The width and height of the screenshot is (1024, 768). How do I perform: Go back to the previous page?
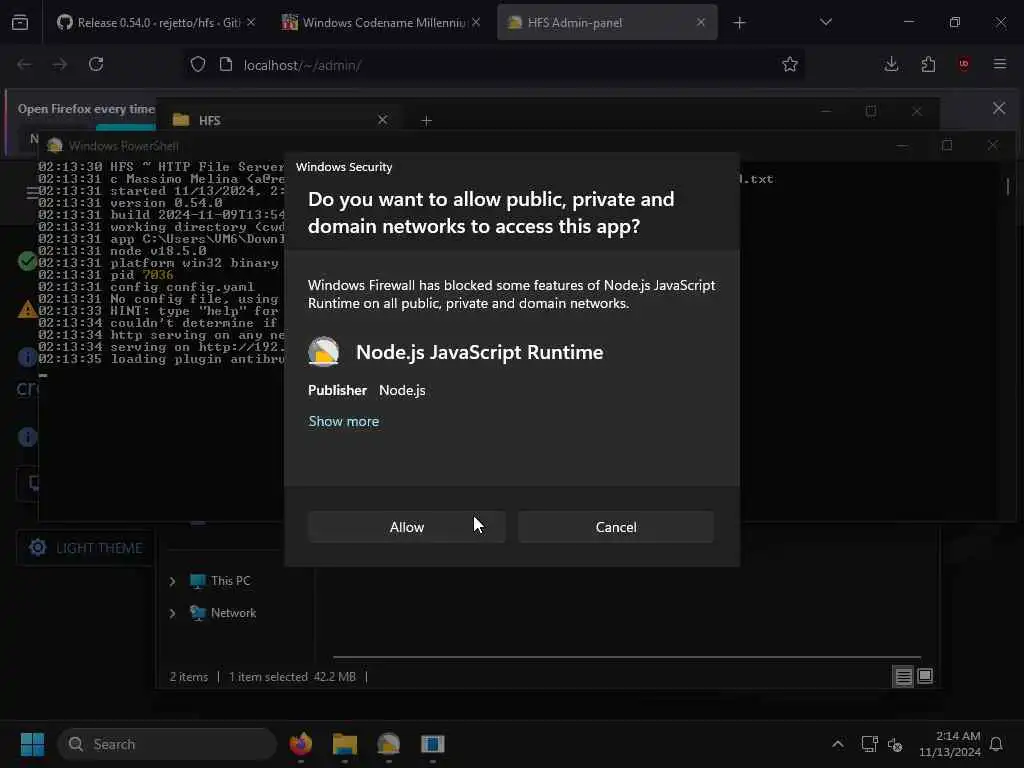point(24,64)
